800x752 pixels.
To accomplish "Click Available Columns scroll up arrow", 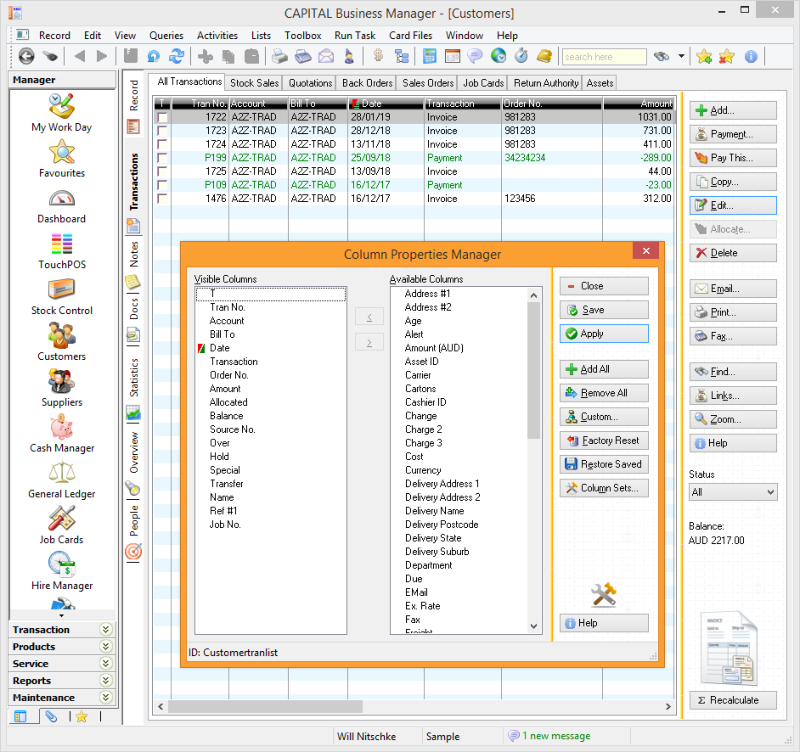I will tap(534, 295).
